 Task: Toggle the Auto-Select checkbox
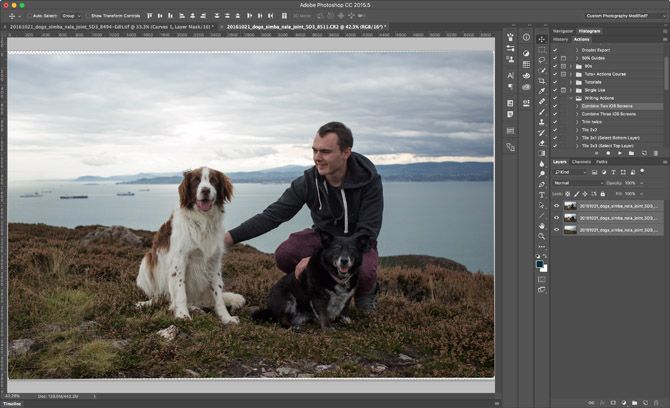pyautogui.click(x=29, y=16)
